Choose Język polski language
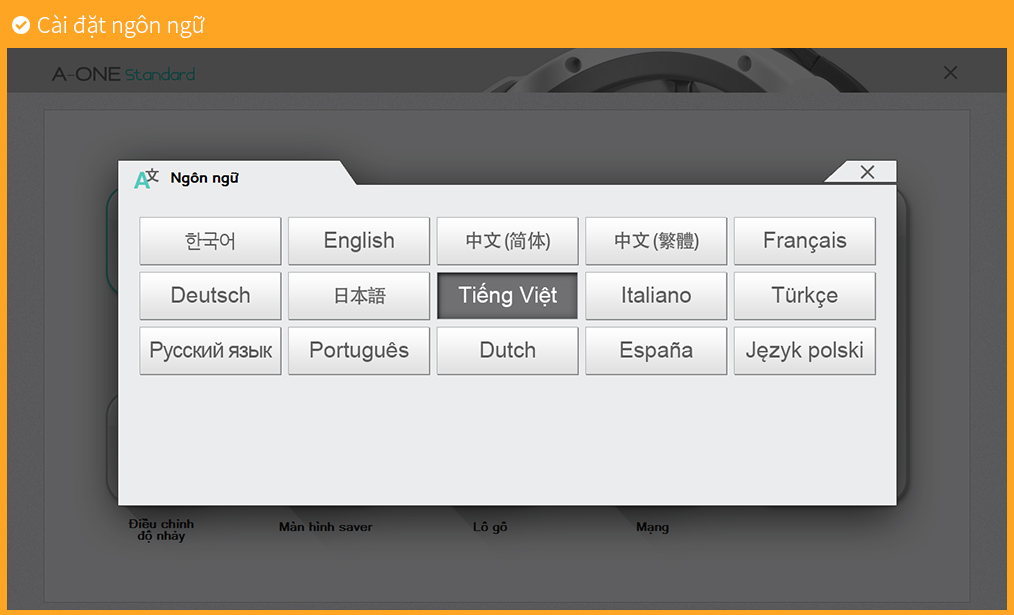 pyautogui.click(x=804, y=351)
